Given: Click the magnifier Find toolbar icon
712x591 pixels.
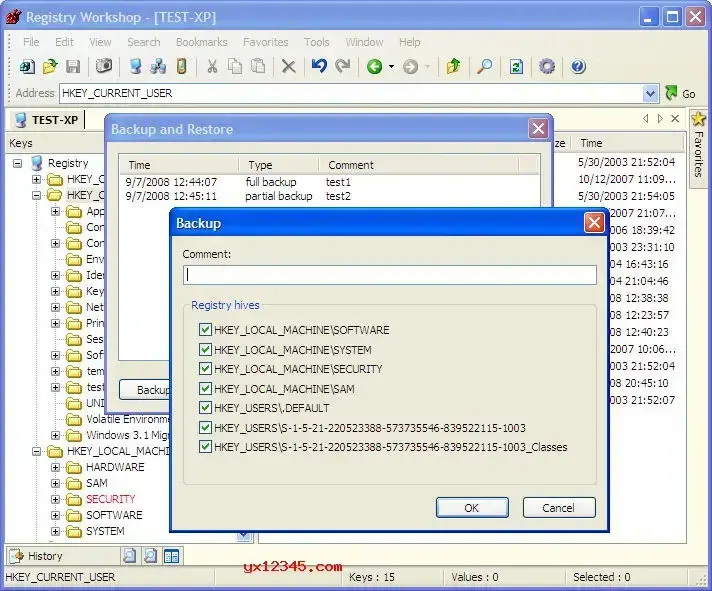Looking at the screenshot, I should click(x=485, y=67).
